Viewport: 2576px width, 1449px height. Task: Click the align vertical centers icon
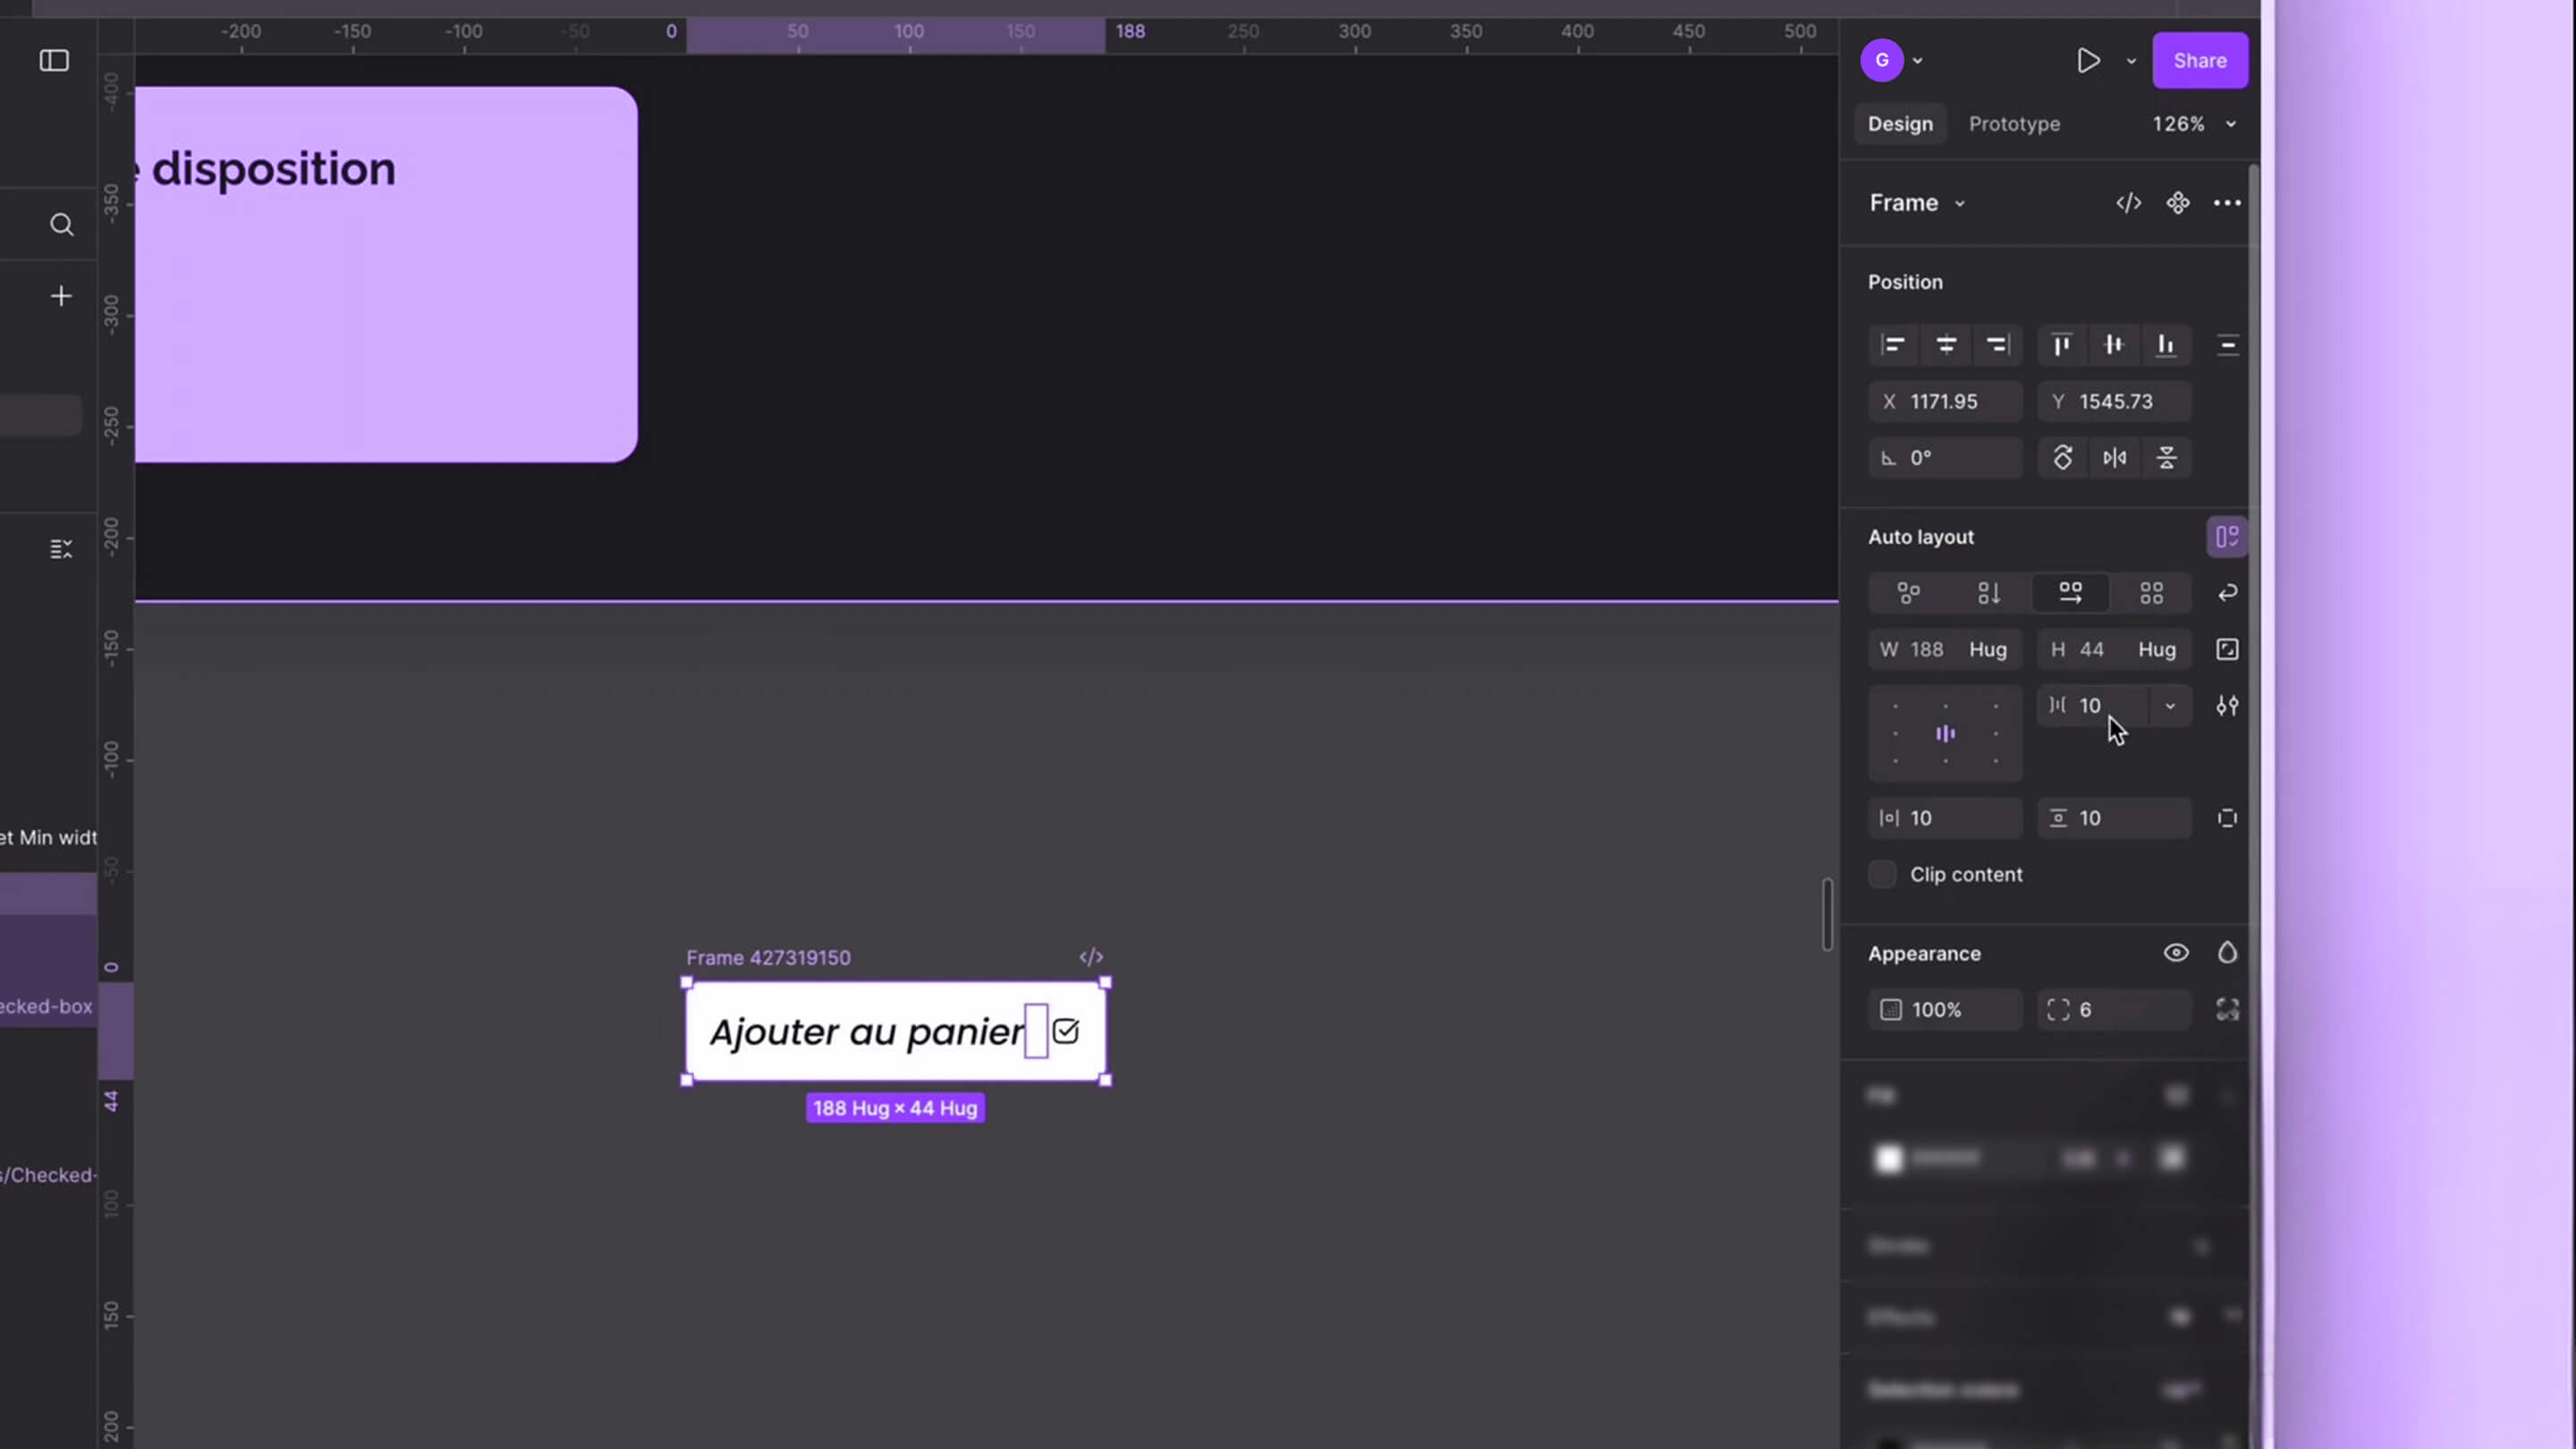tap(2113, 345)
